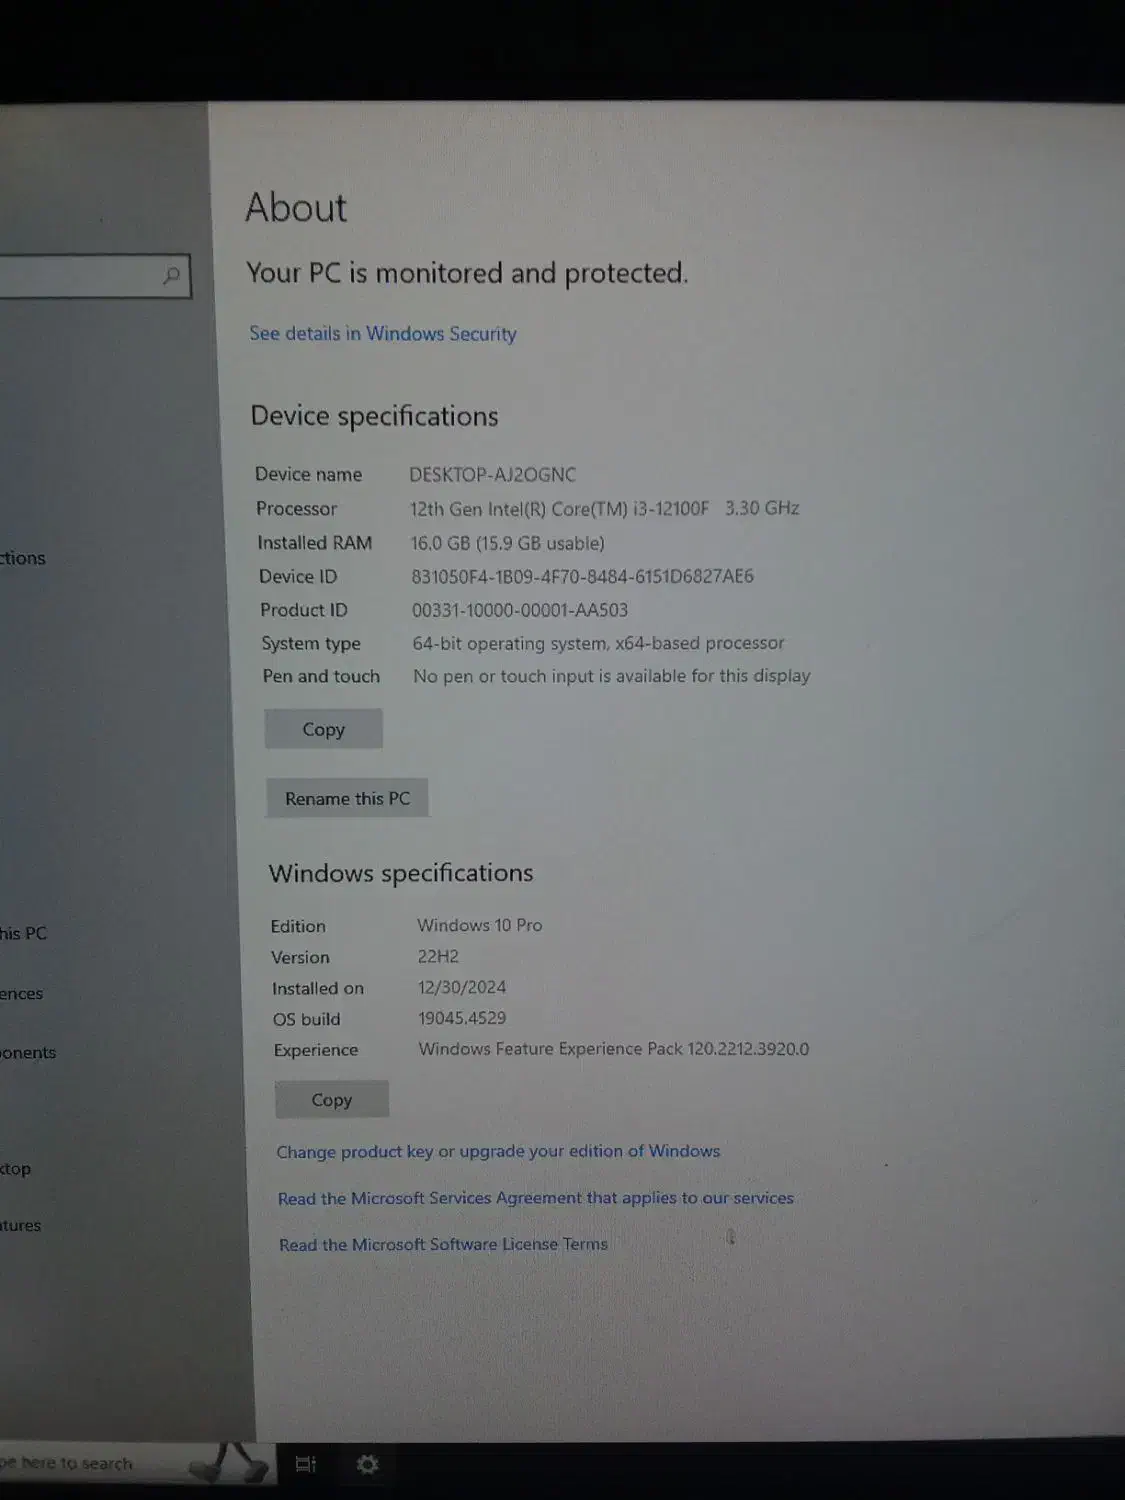Select the sidebar item ending in 'ctions'
Image resolution: width=1125 pixels, height=1500 pixels.
(x=23, y=558)
